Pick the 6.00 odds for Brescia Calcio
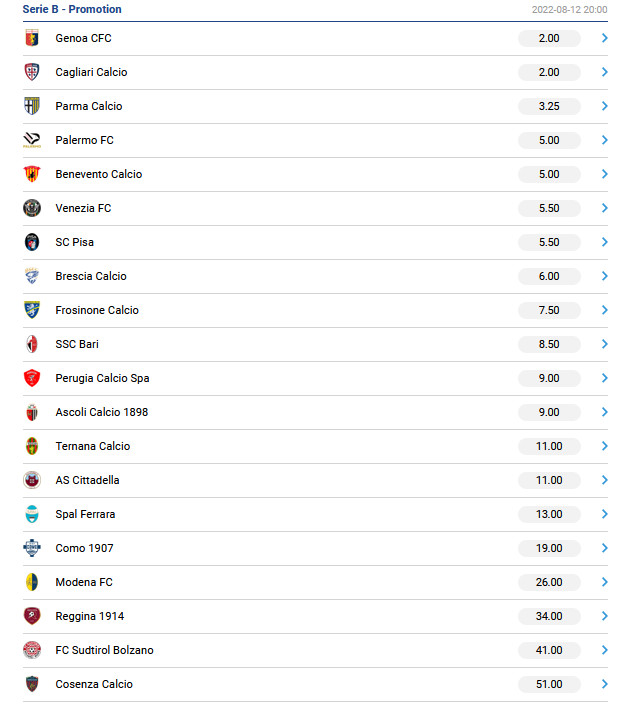 pos(549,276)
